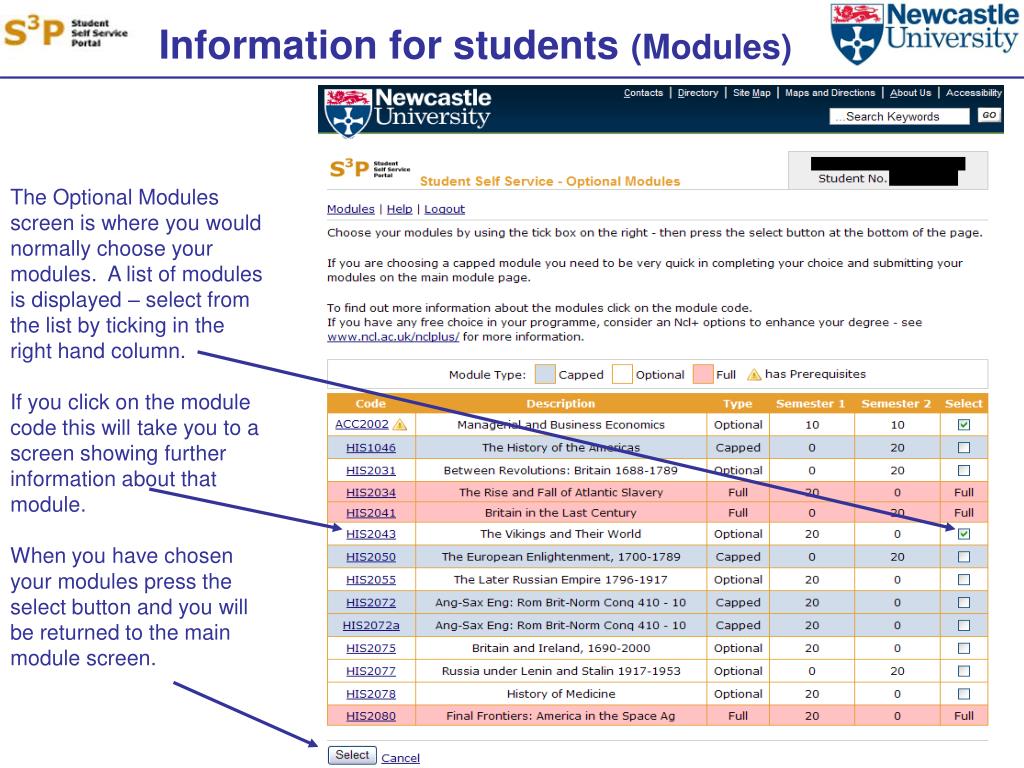
Task: Click the Logout link
Action: pos(445,209)
